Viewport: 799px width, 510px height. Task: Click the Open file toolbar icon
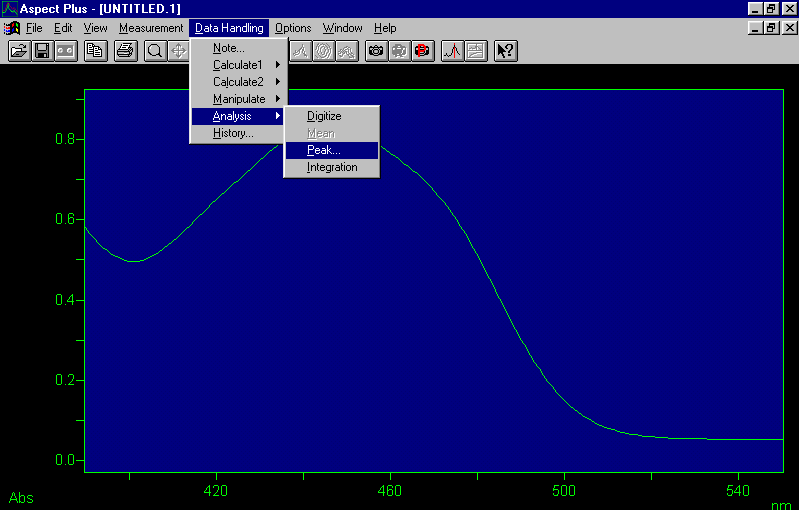point(19,50)
